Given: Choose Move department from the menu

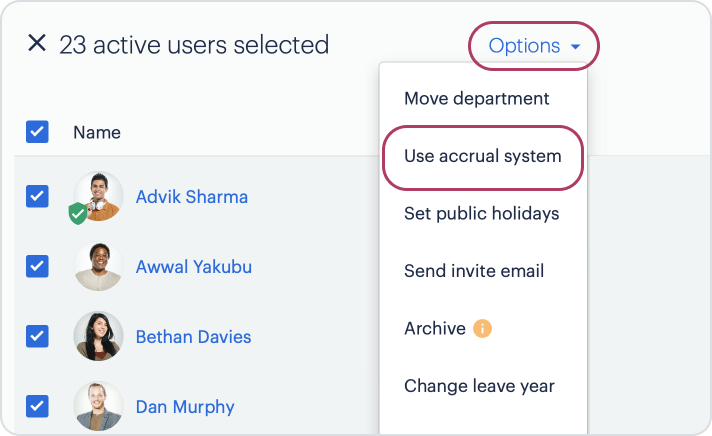Looking at the screenshot, I should (477, 99).
